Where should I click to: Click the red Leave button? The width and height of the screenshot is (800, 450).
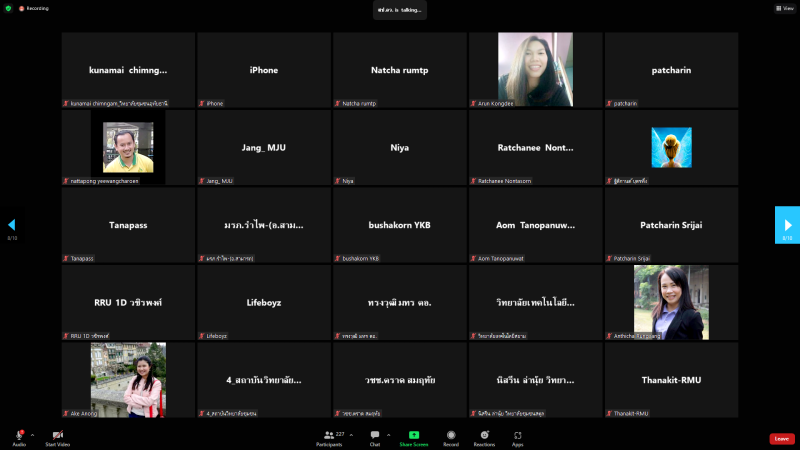pyautogui.click(x=782, y=438)
